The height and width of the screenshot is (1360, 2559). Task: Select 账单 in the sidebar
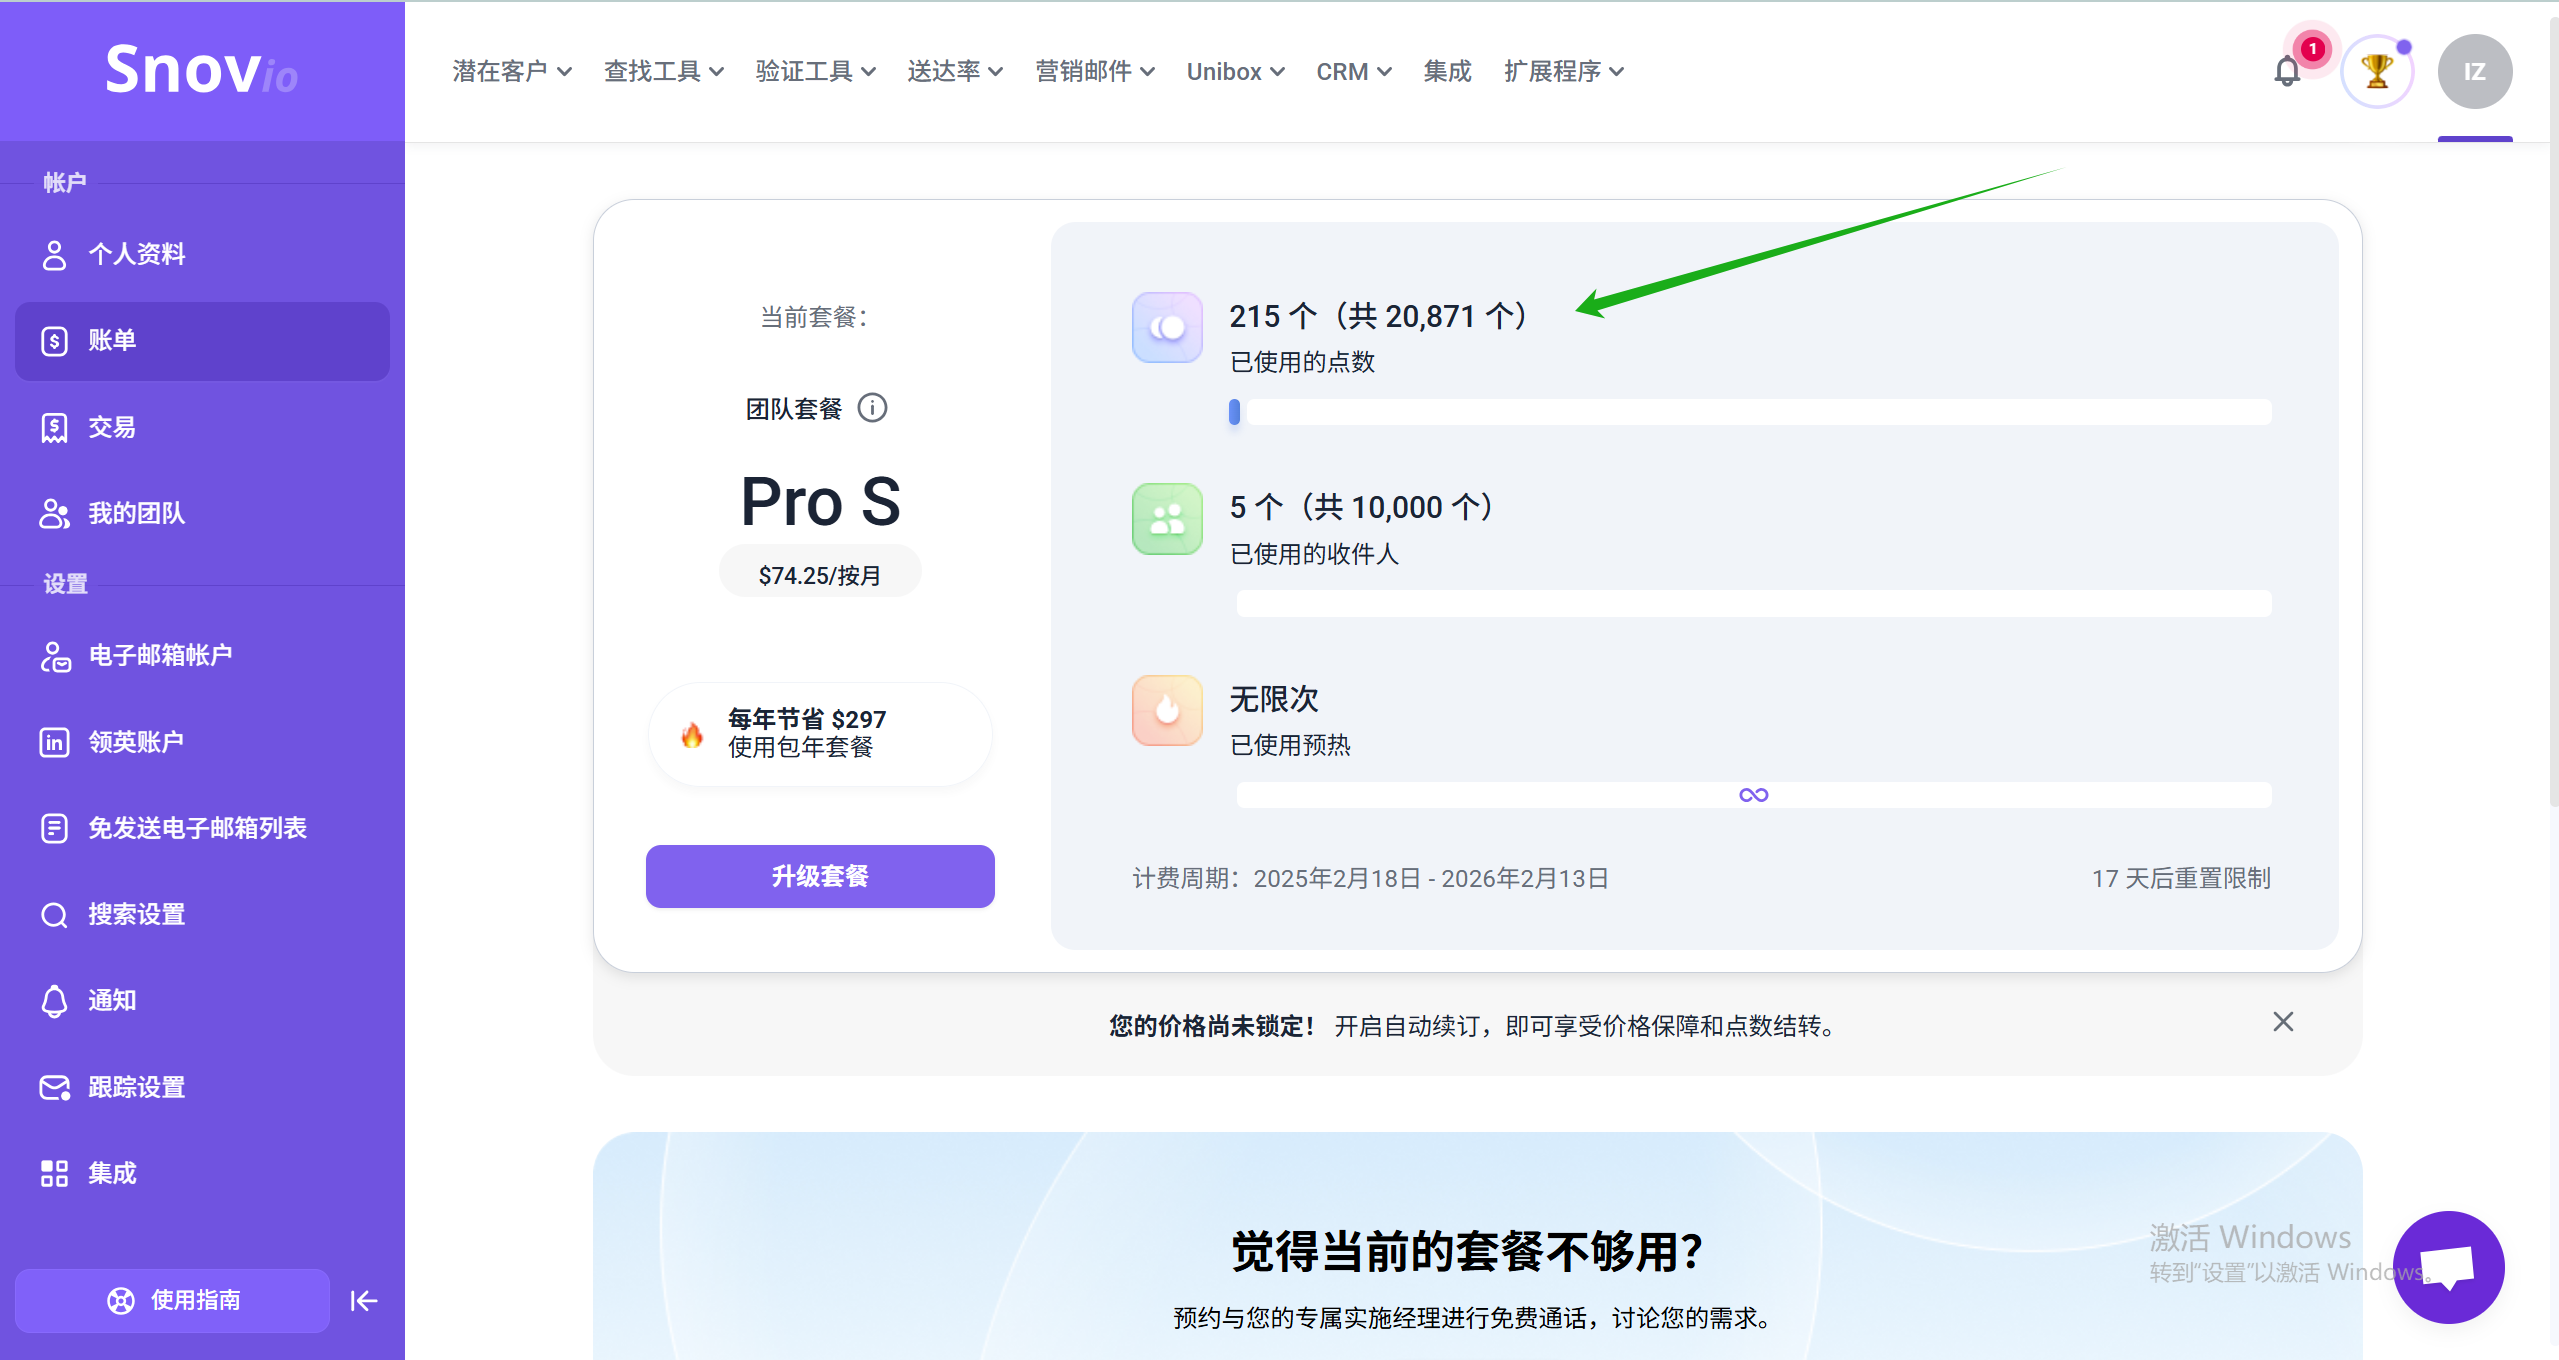click(202, 341)
